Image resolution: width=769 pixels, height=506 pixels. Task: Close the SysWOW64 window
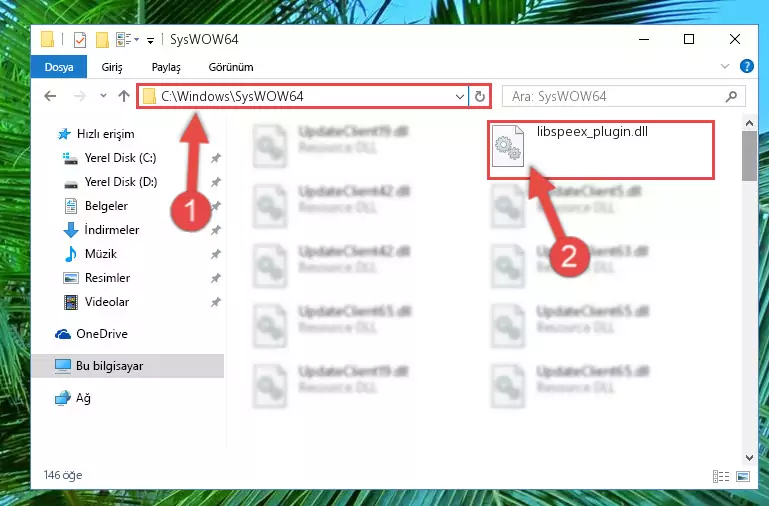coord(734,39)
